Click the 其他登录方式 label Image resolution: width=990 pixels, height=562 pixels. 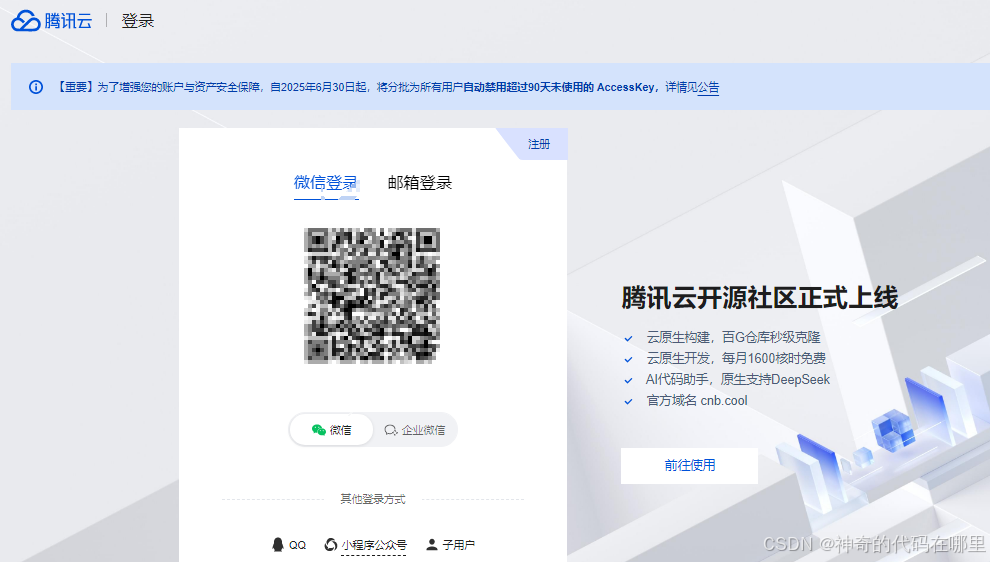tap(373, 499)
